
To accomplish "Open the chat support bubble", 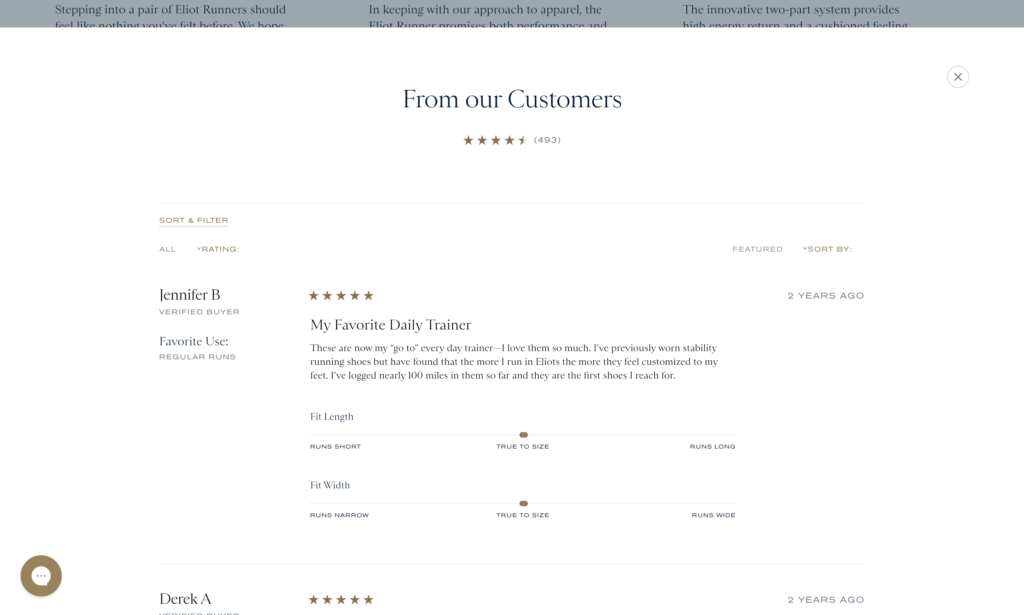I will 41,576.
